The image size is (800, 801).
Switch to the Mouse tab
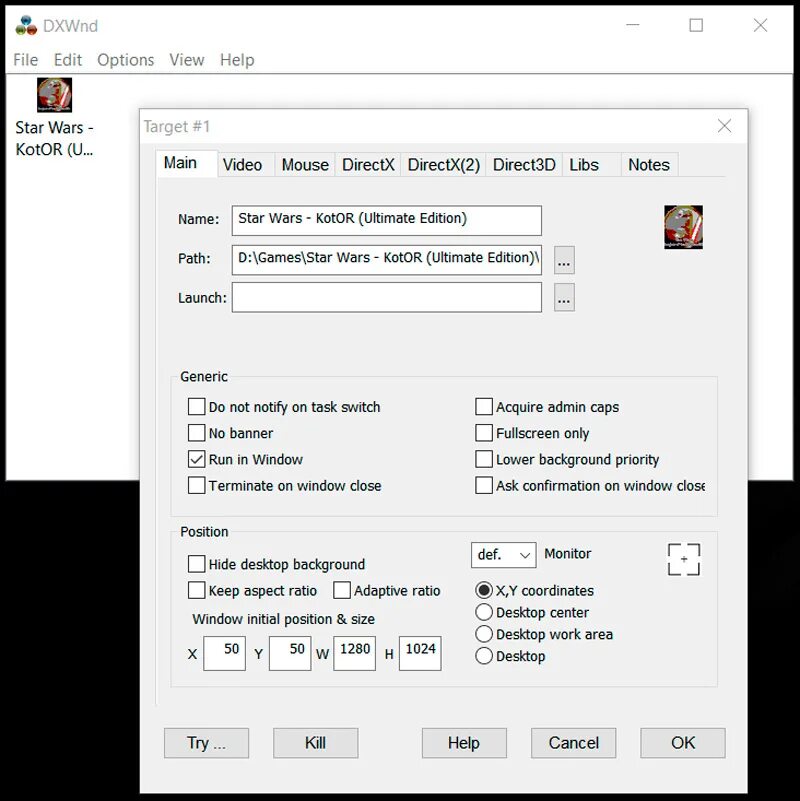tap(305, 164)
